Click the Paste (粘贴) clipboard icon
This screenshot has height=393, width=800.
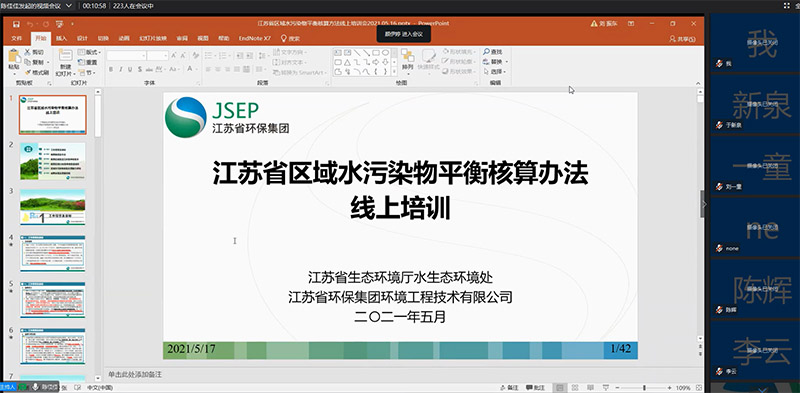click(x=14, y=59)
